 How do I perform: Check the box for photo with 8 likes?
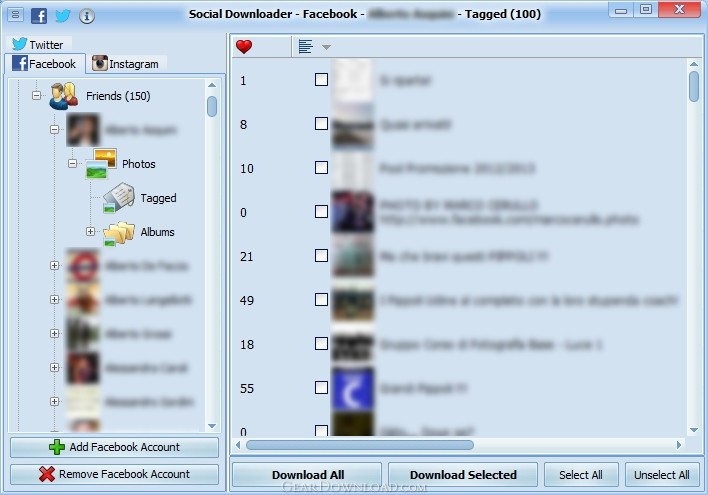click(321, 124)
